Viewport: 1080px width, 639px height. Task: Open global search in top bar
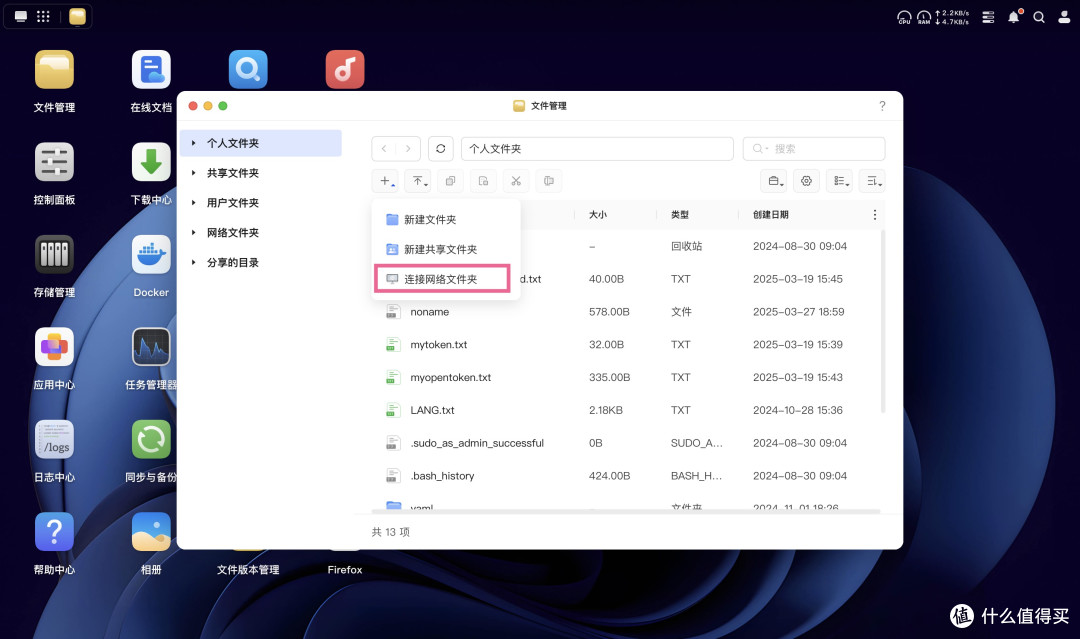coord(1039,17)
